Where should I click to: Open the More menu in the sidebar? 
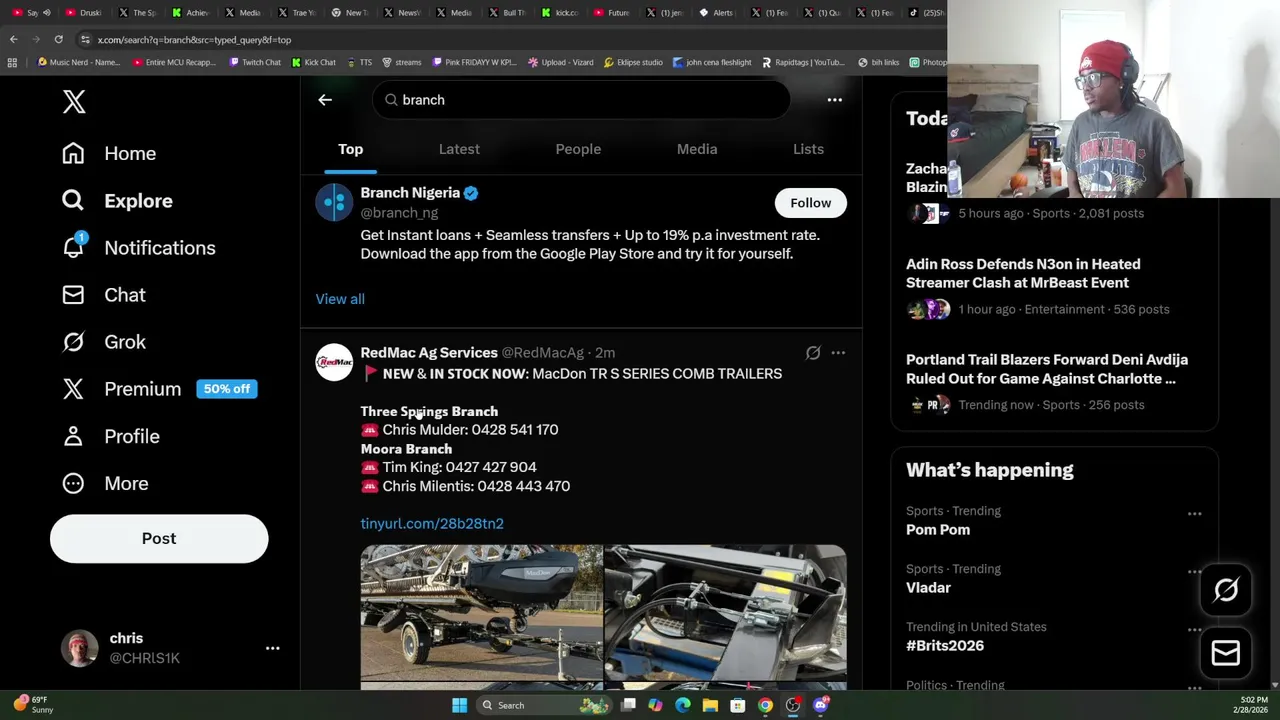105,483
